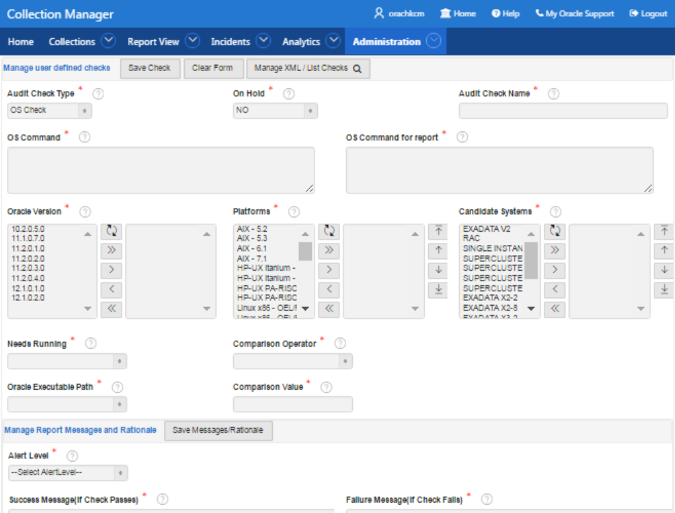
Task: Focus the OS Command for report text area
Action: [500, 170]
